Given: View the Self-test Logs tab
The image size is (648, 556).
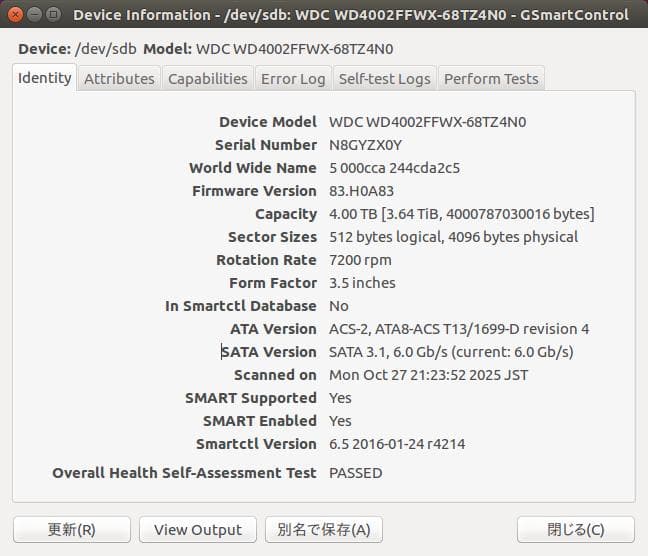Looking at the screenshot, I should point(384,79).
